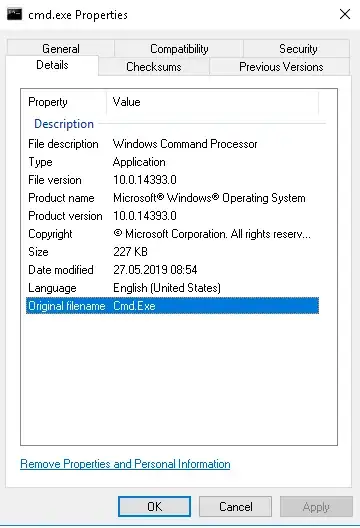The image size is (360, 528).
Task: Click the Value column header
Action: coord(212,102)
